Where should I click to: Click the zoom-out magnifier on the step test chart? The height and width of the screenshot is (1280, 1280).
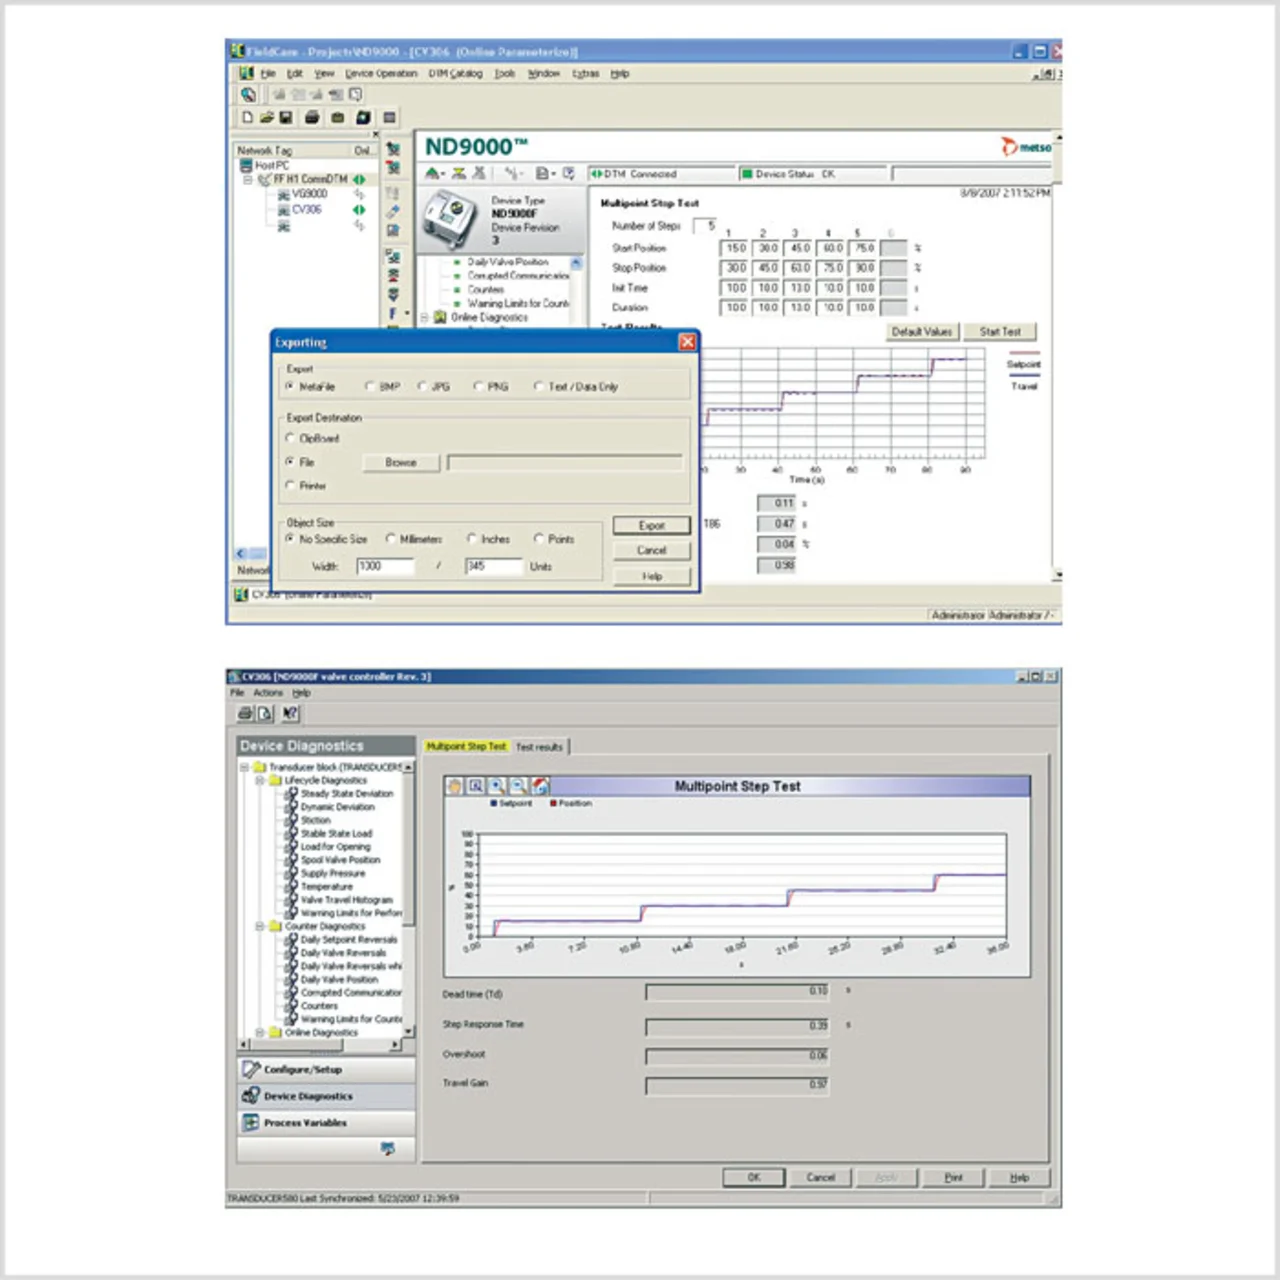coord(518,786)
